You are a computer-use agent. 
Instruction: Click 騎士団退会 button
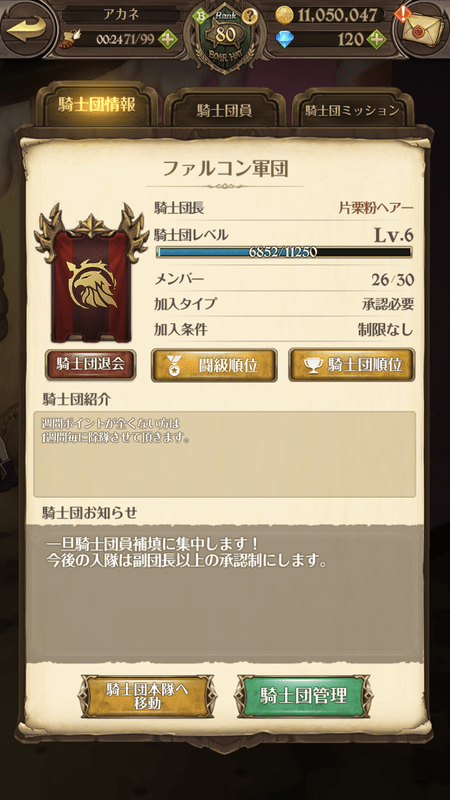[x=90, y=364]
